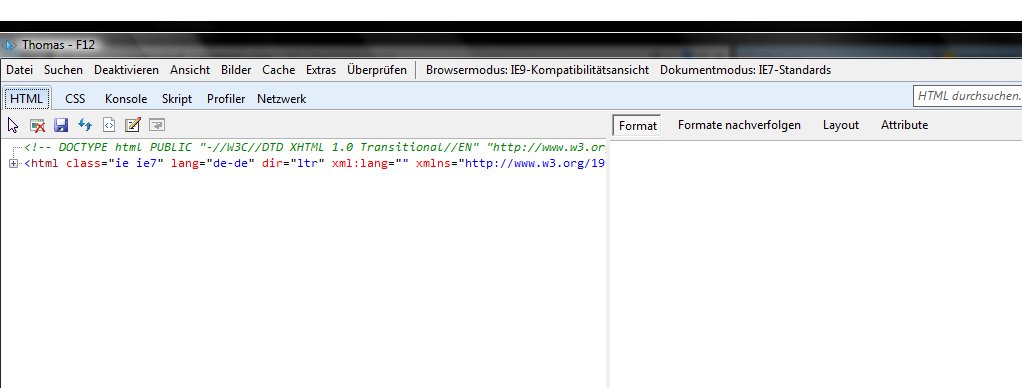Click the grayed word wrap toolbar icon
The height and width of the screenshot is (388, 1022).
click(x=156, y=125)
